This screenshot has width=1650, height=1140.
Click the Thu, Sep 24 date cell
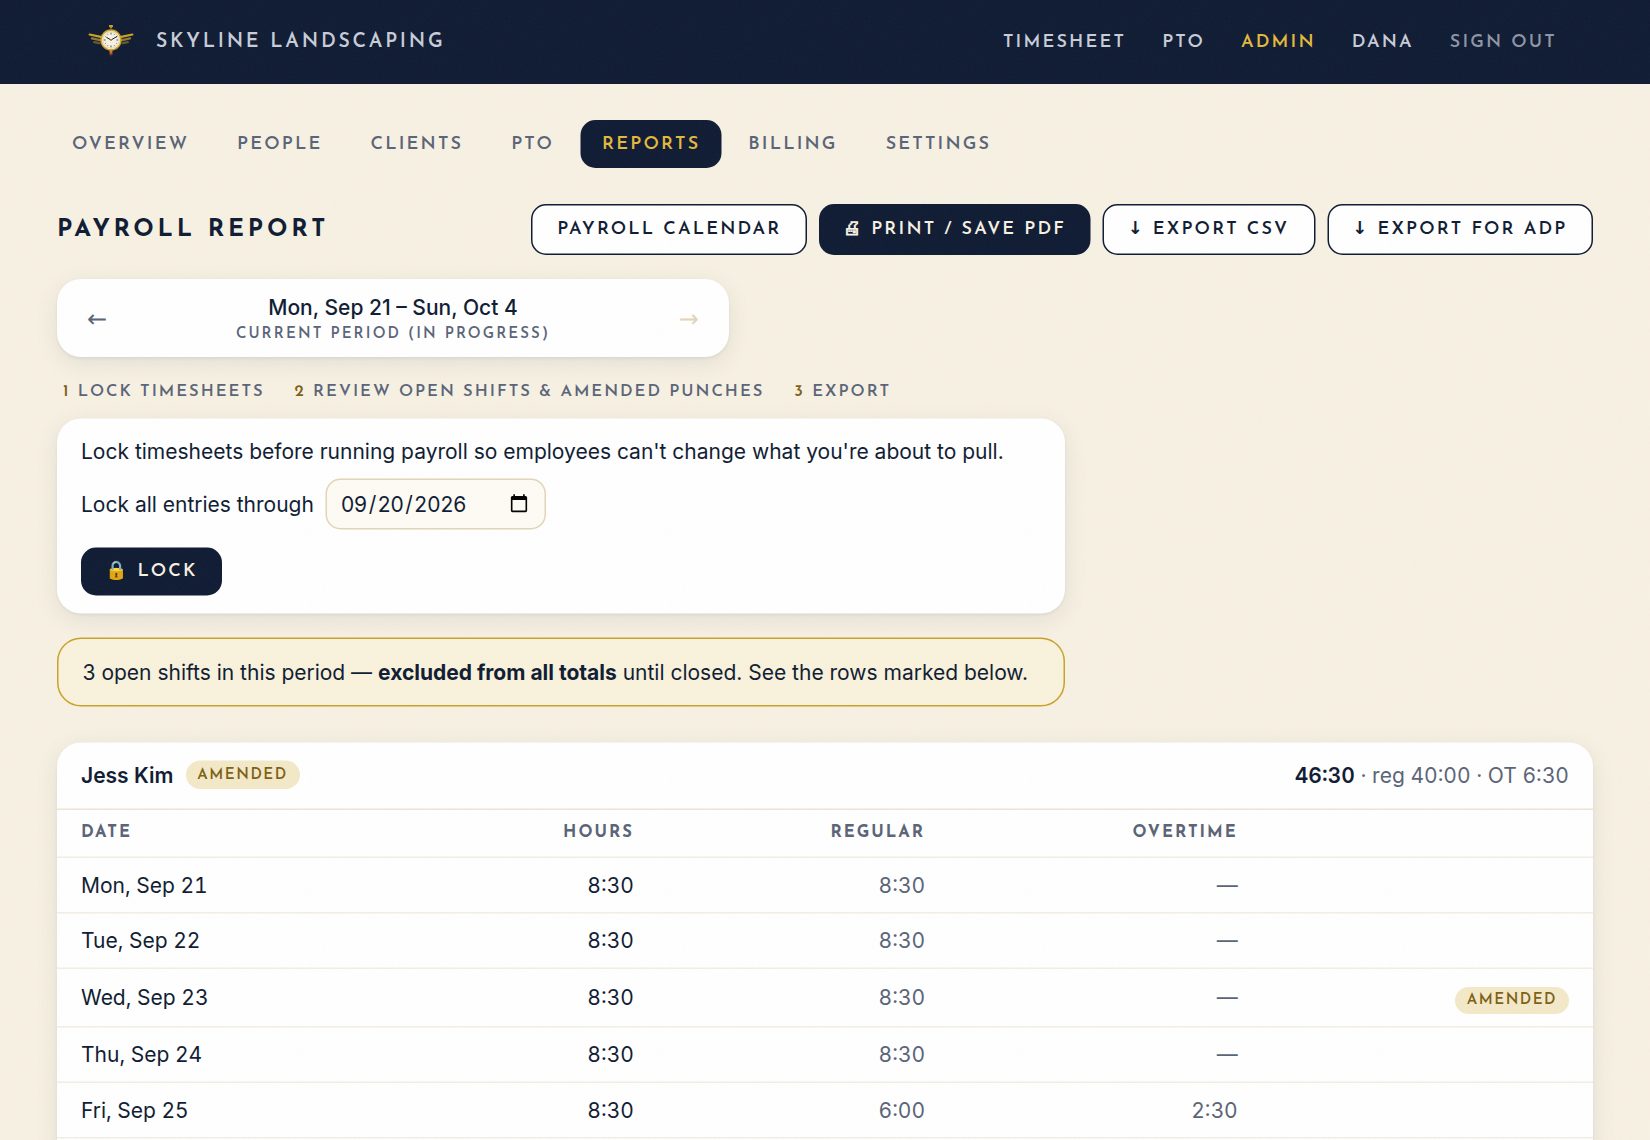tap(141, 1054)
